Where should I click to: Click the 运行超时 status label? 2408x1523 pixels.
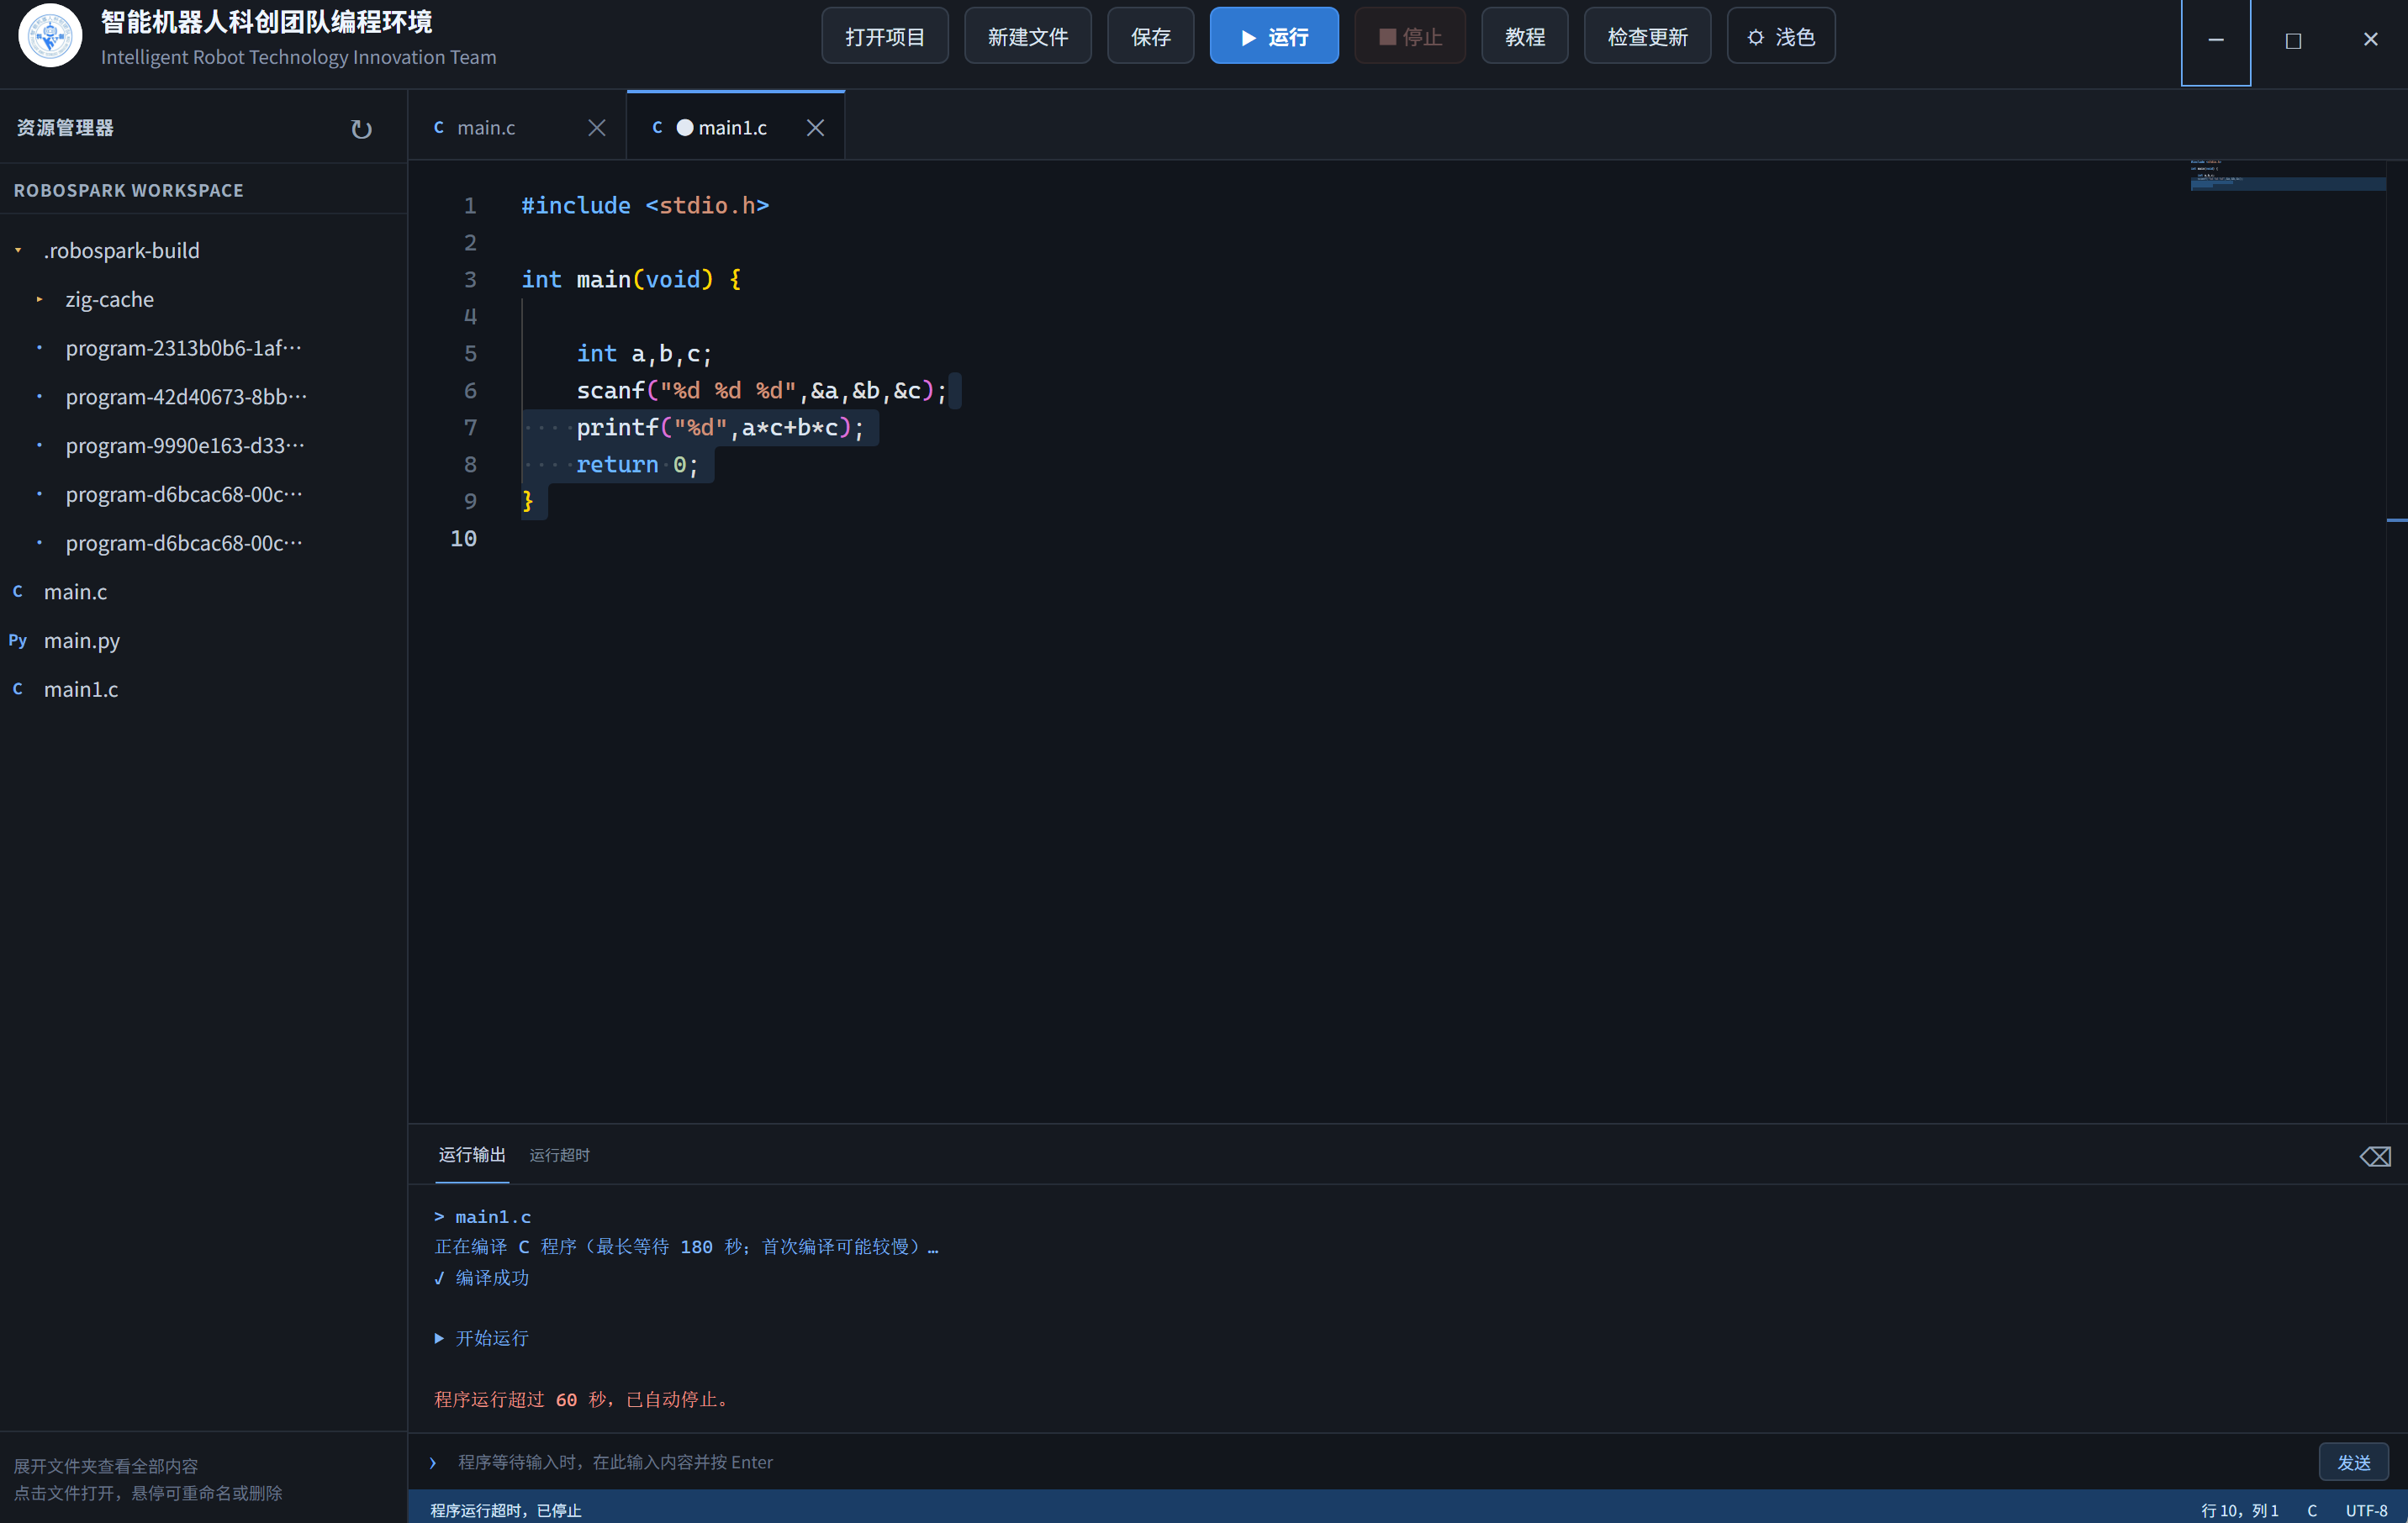(559, 1156)
